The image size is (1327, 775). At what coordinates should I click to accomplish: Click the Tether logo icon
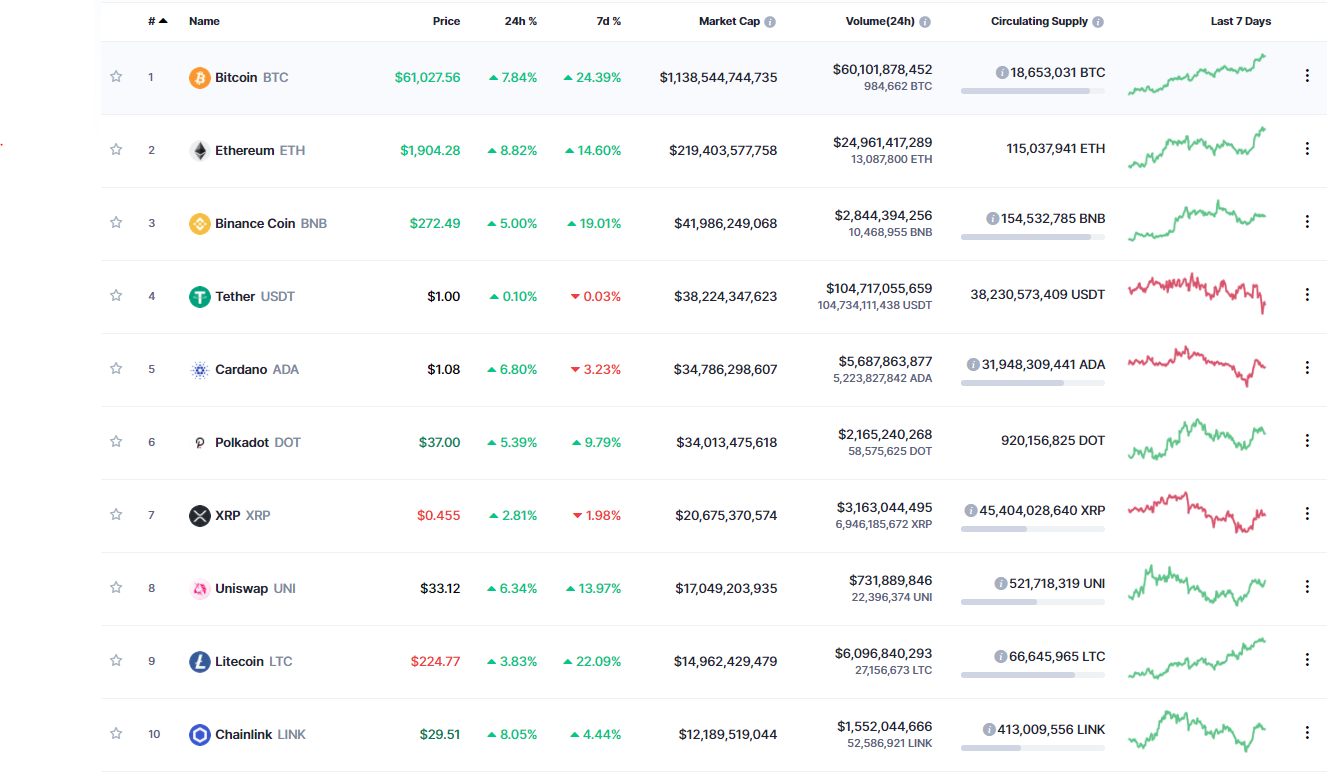[x=200, y=296]
